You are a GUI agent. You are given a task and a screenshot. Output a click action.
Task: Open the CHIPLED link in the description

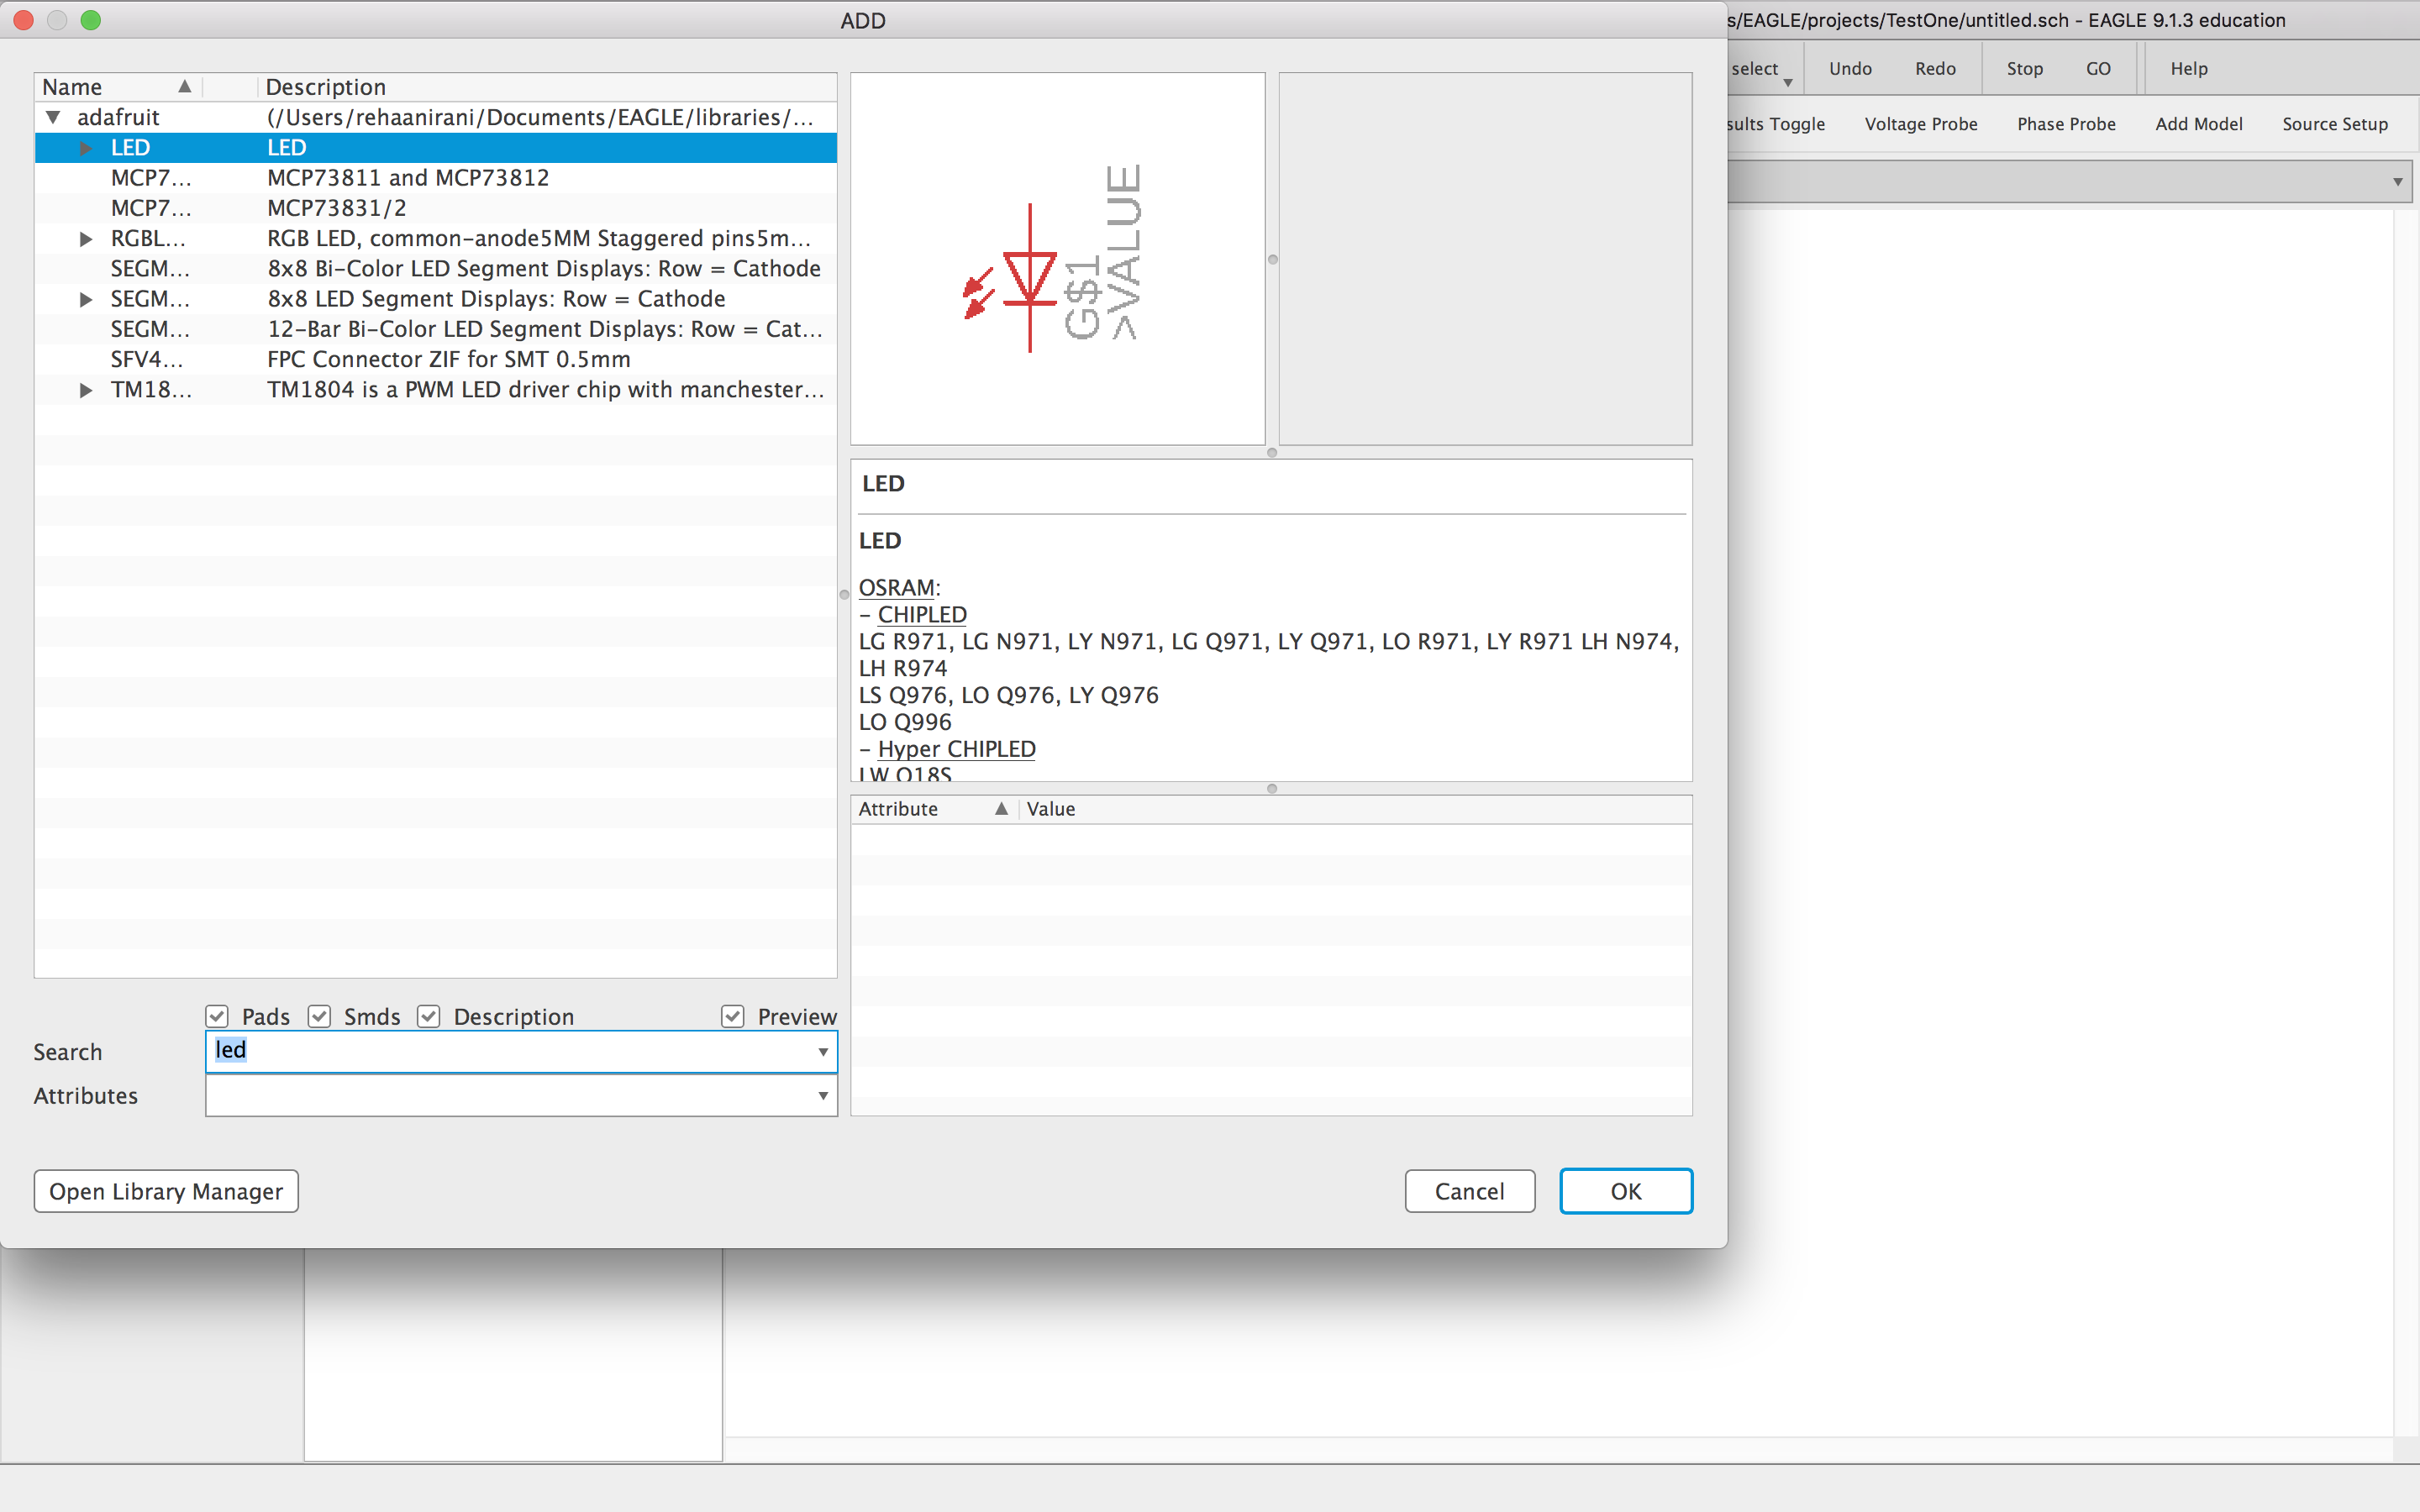[921, 614]
